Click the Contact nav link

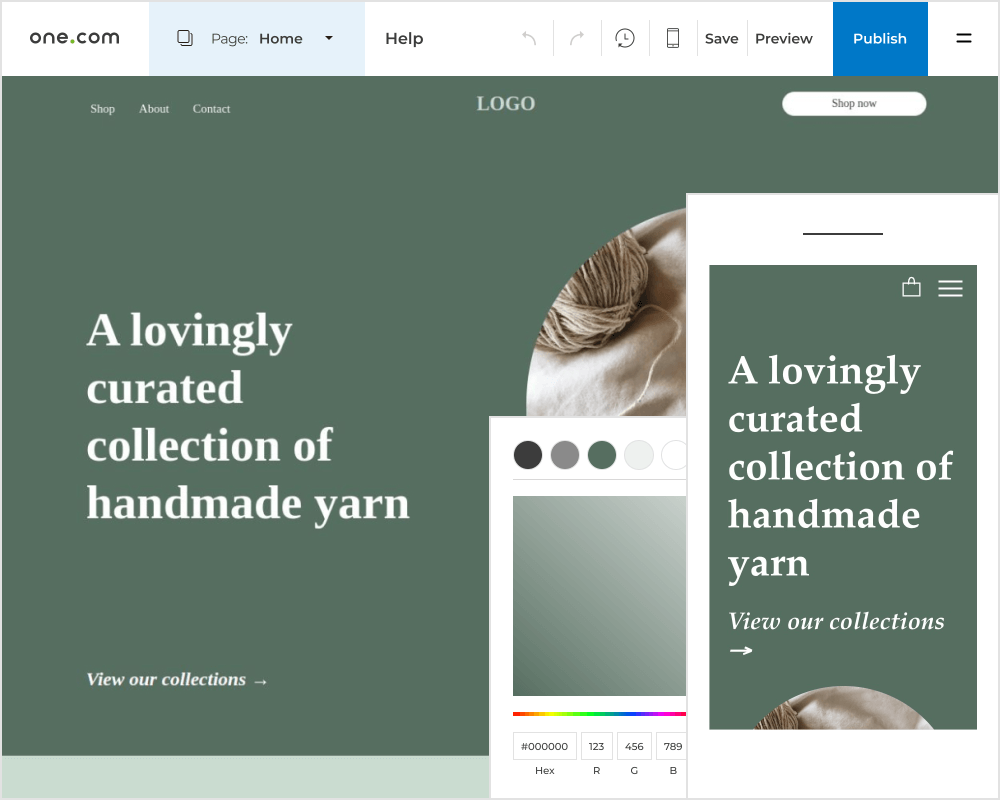(x=212, y=109)
